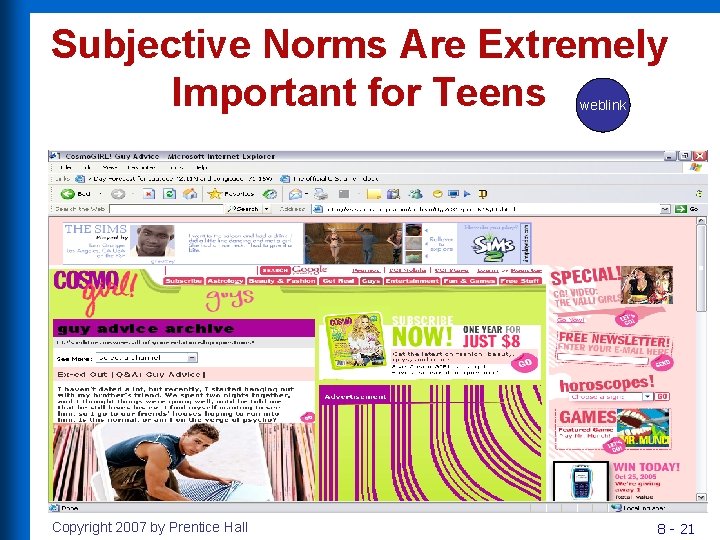The width and height of the screenshot is (720, 540).
Task: Click the blue play arrow toolbar icon
Action: (x=467, y=194)
